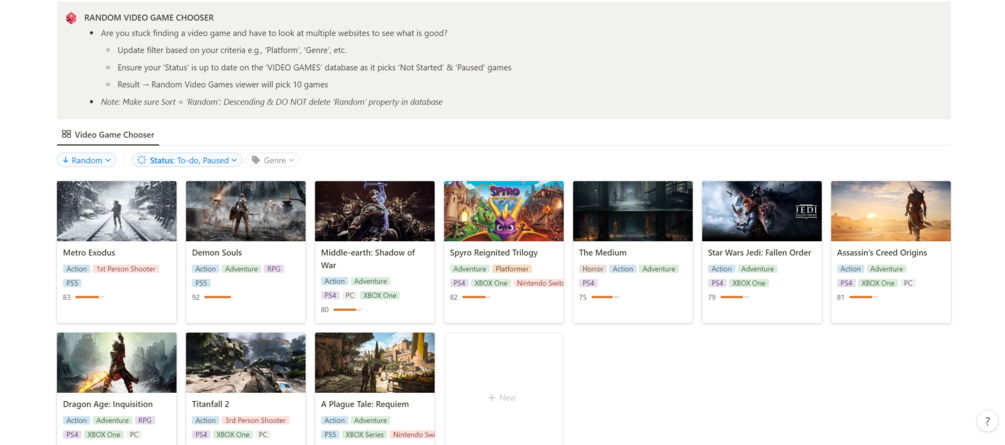Click the line starting "Update filter based on your criteria"
1005x445 pixels.
pos(232,50)
